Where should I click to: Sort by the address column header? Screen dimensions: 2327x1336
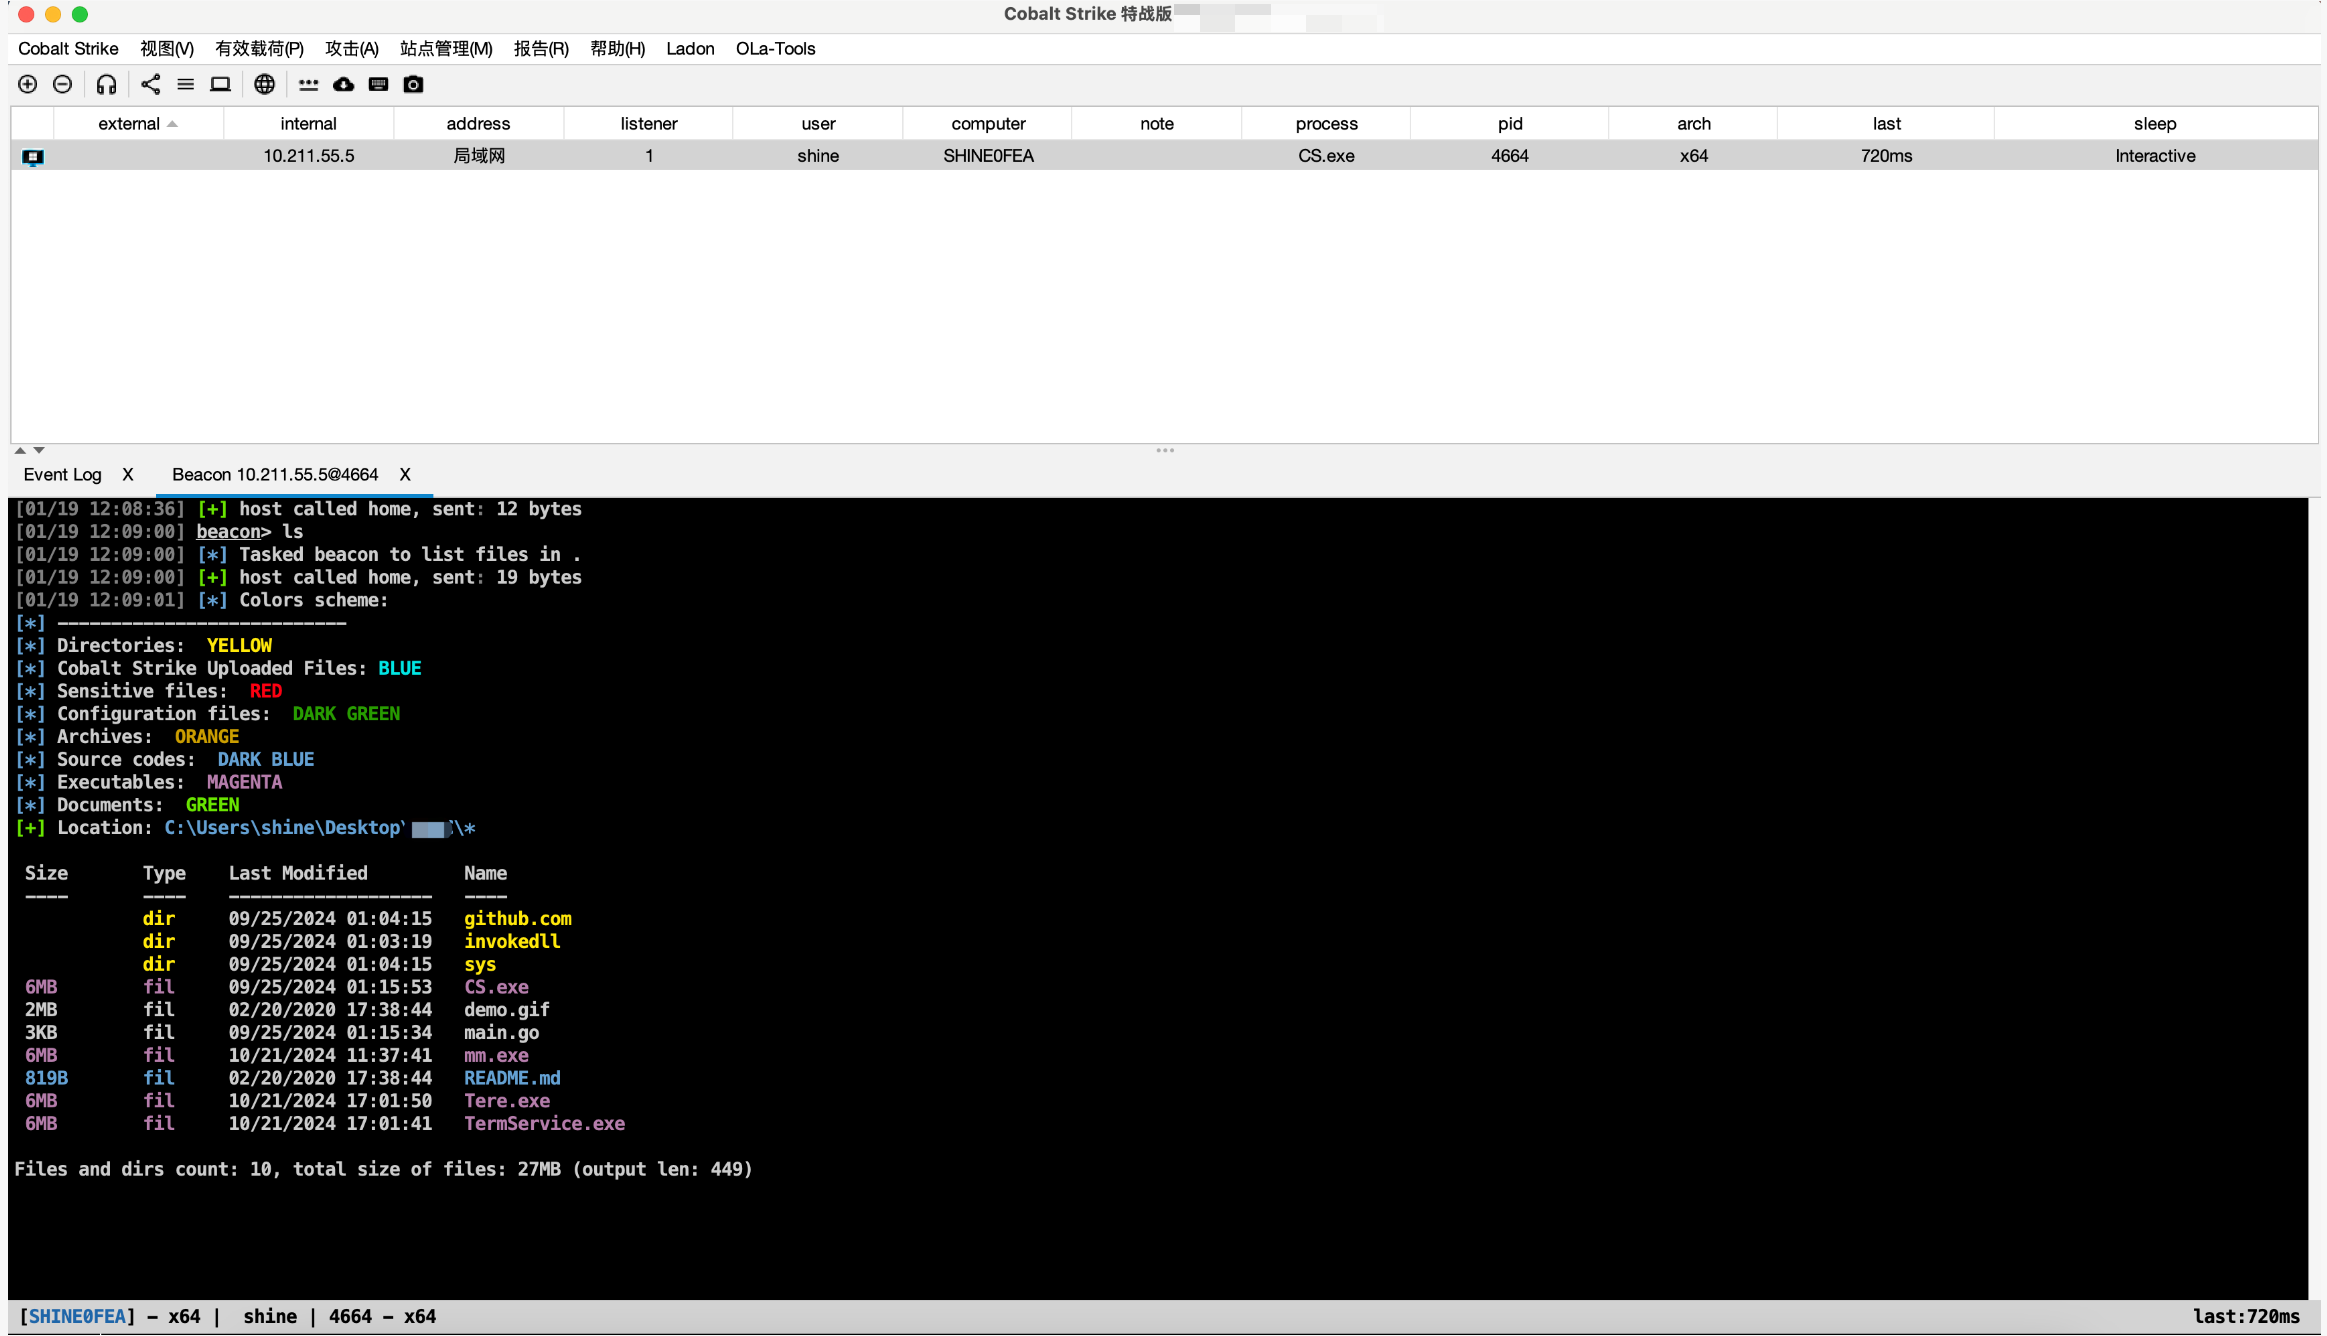pos(478,124)
